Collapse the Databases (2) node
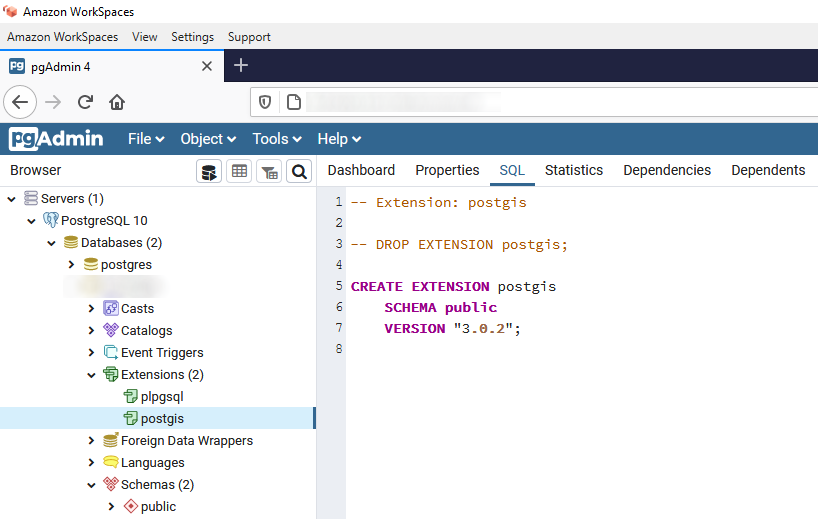The height and width of the screenshot is (519, 818). coord(51,243)
